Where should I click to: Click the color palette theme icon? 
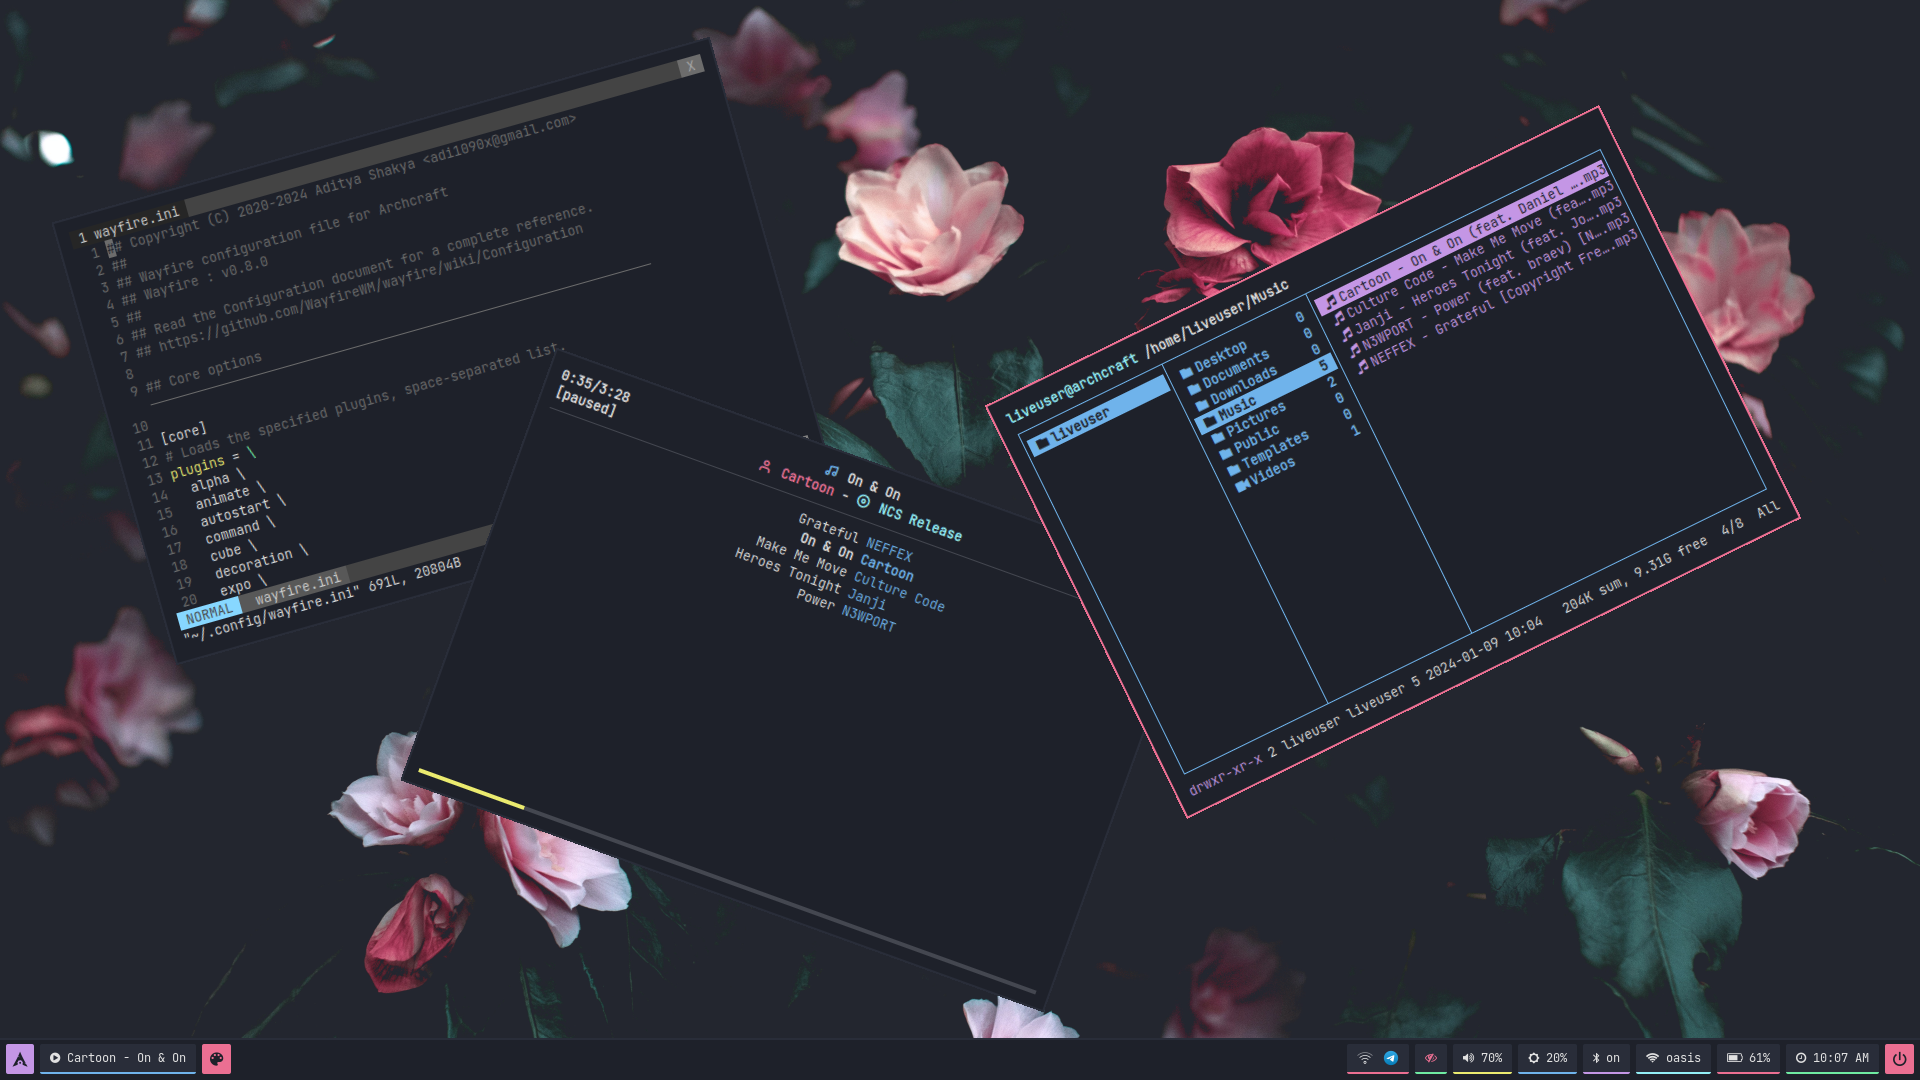216,1058
